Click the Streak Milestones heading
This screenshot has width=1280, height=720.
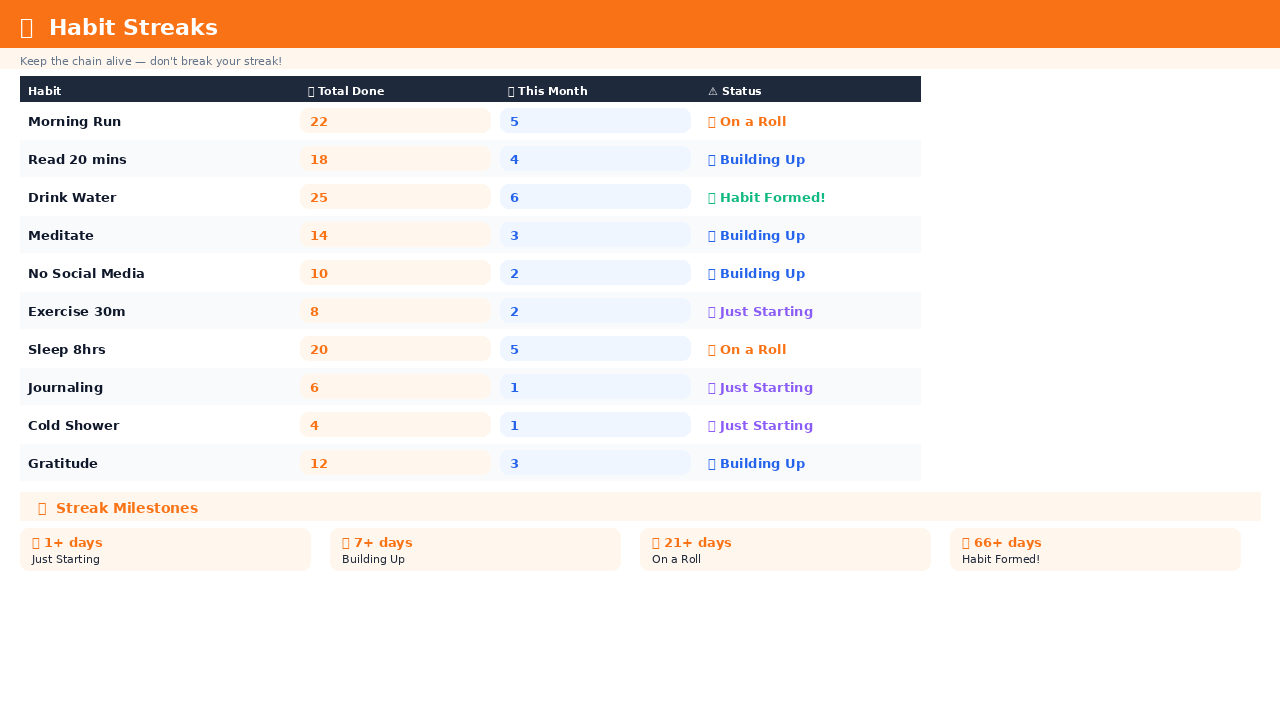click(x=127, y=508)
